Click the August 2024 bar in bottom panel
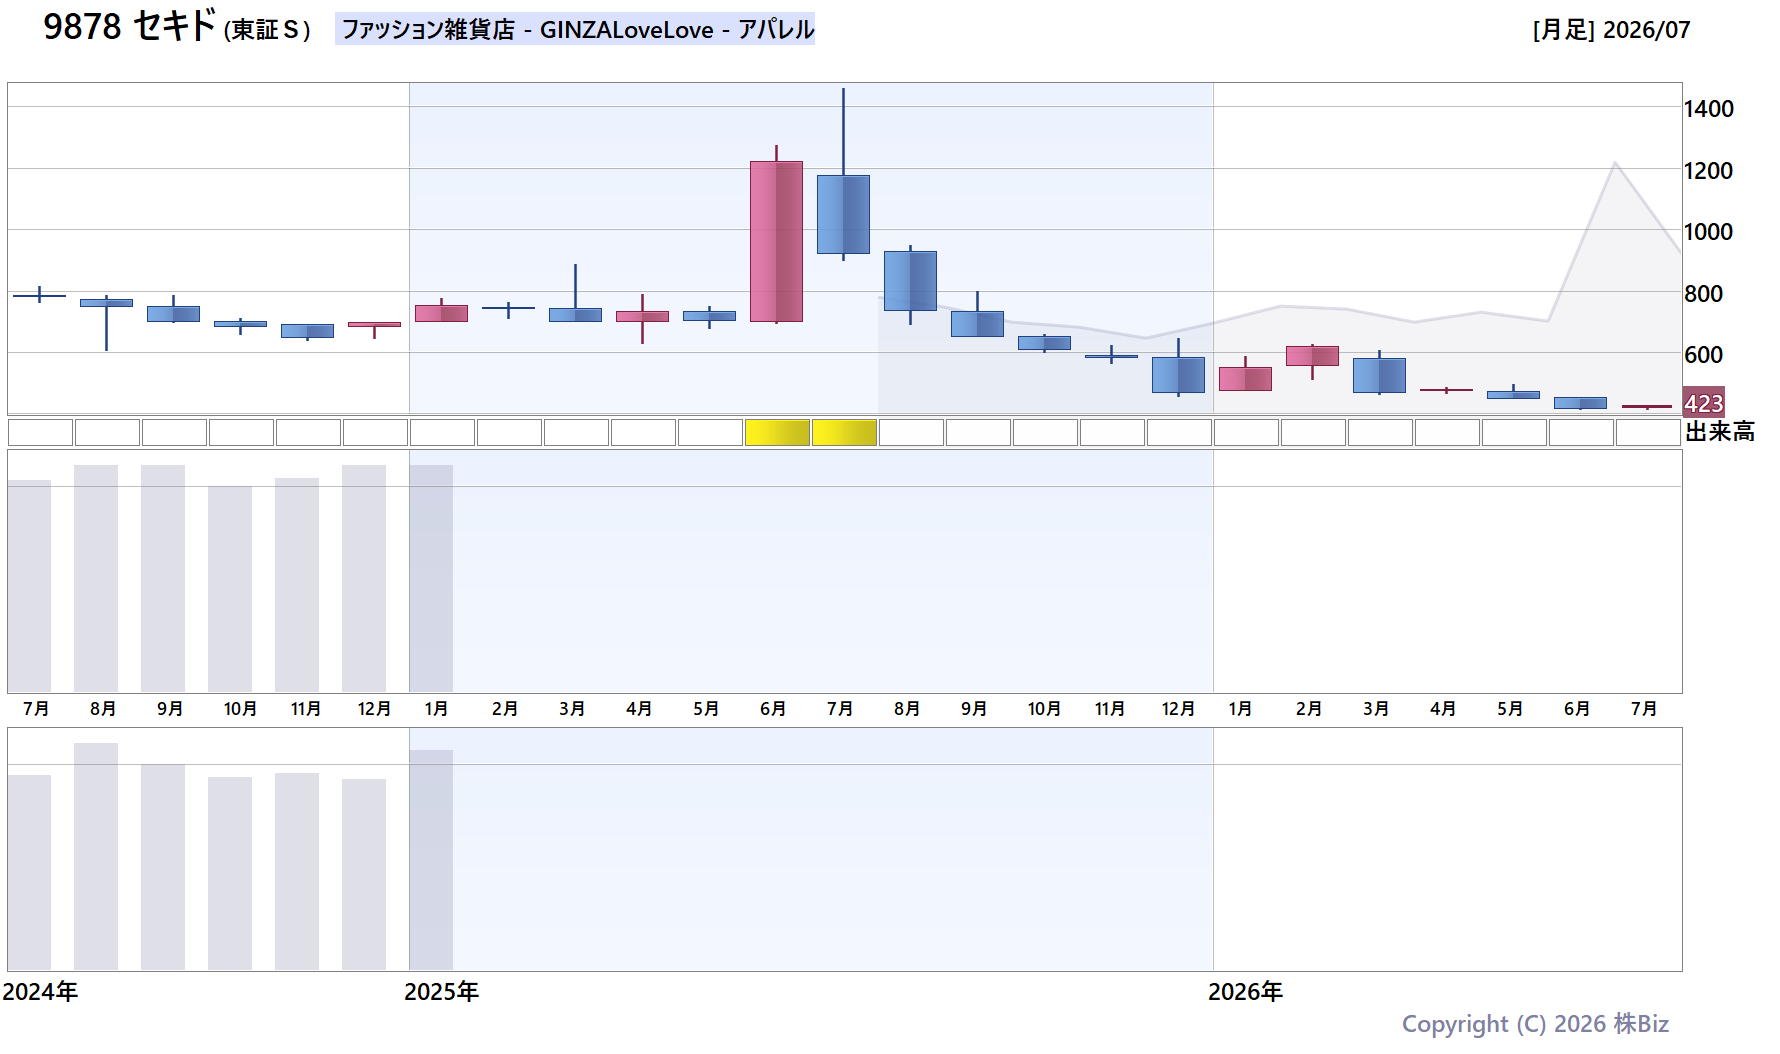The height and width of the screenshot is (1054, 1780). tap(96, 856)
